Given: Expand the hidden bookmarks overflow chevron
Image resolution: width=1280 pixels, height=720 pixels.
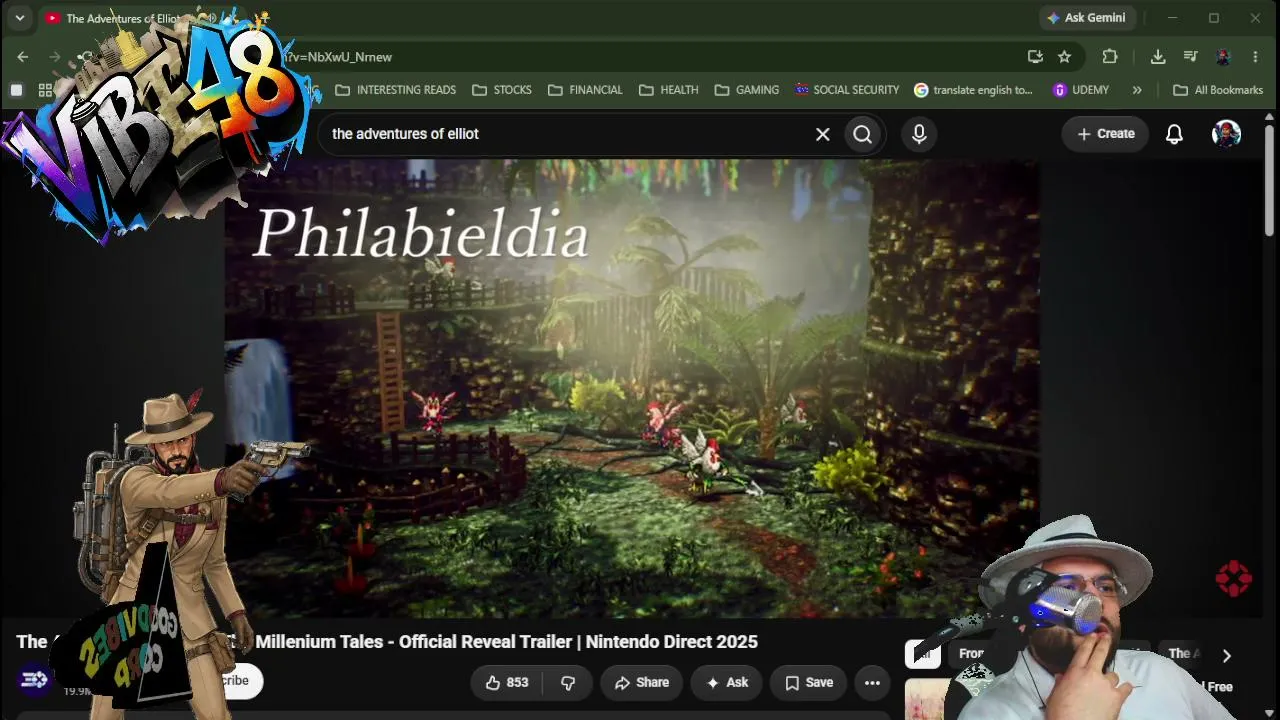Looking at the screenshot, I should point(1137,90).
